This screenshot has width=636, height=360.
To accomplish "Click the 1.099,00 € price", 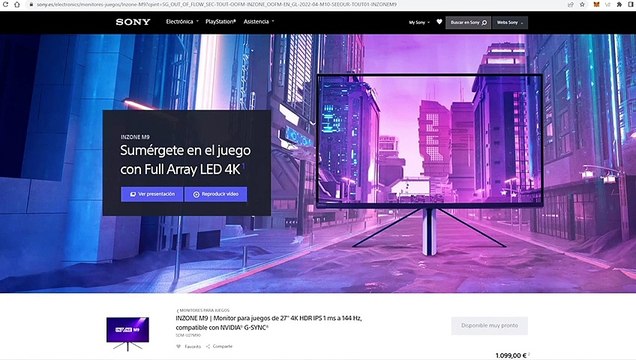I will [511, 356].
